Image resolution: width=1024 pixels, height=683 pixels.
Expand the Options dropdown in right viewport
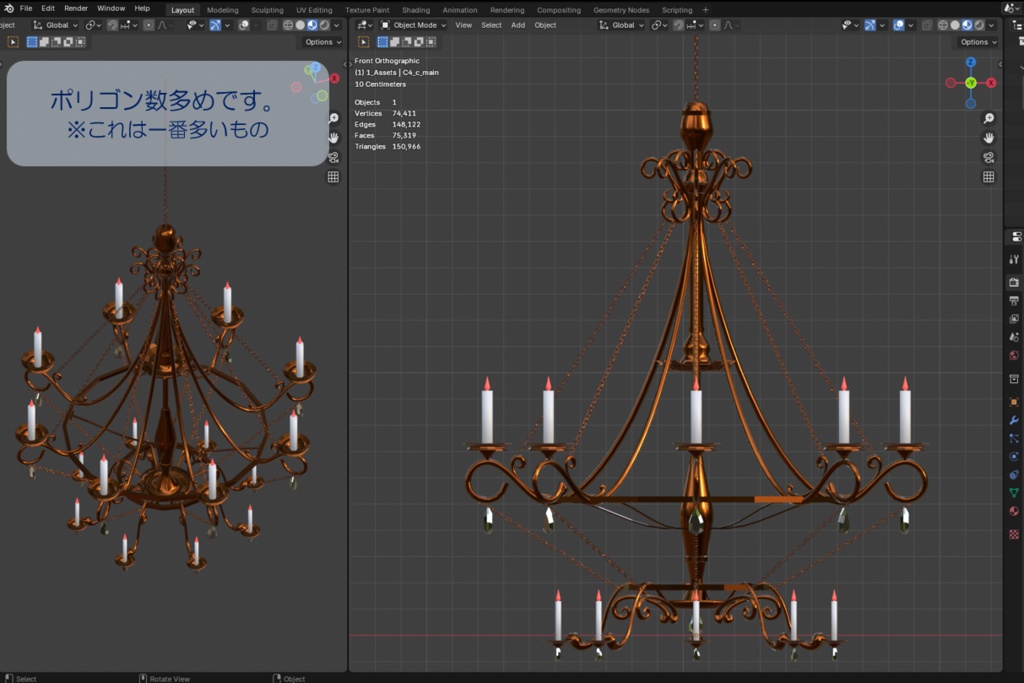pyautogui.click(x=977, y=42)
